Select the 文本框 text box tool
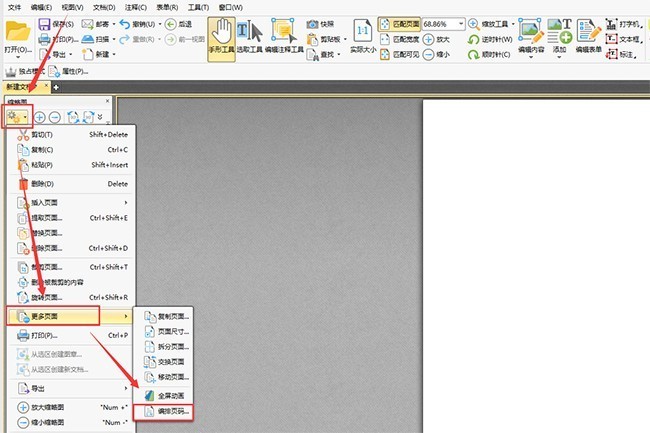650x433 pixels. point(623,39)
